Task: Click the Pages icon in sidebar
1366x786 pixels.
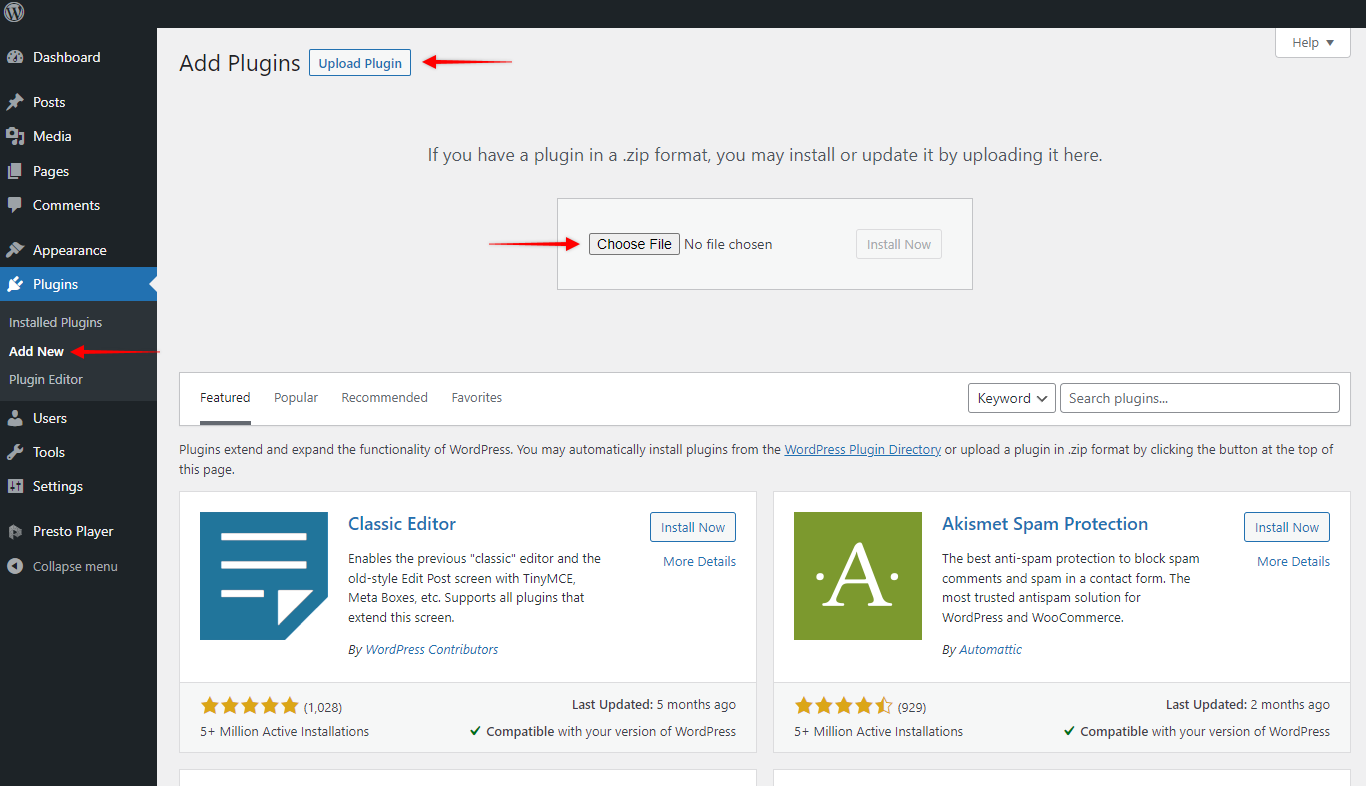Action: coord(15,171)
